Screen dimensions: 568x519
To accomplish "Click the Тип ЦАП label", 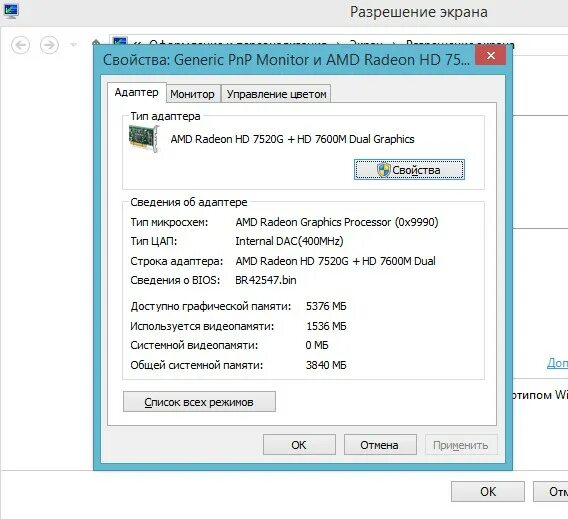I will (154, 241).
